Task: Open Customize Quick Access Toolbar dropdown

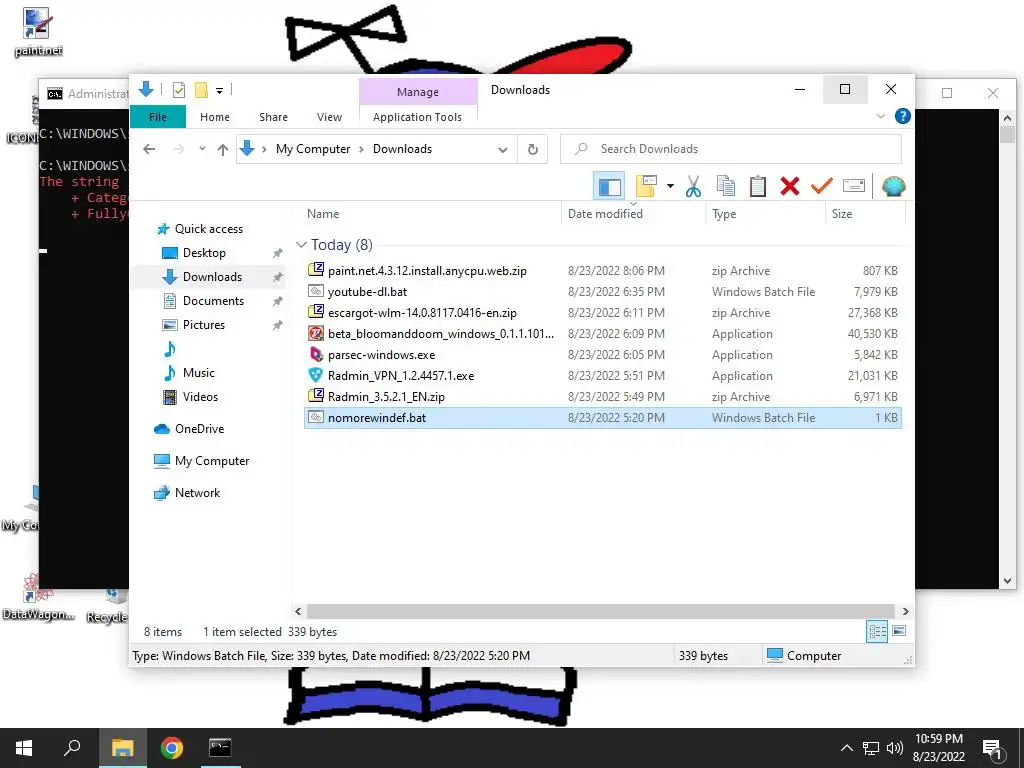Action: [x=219, y=91]
